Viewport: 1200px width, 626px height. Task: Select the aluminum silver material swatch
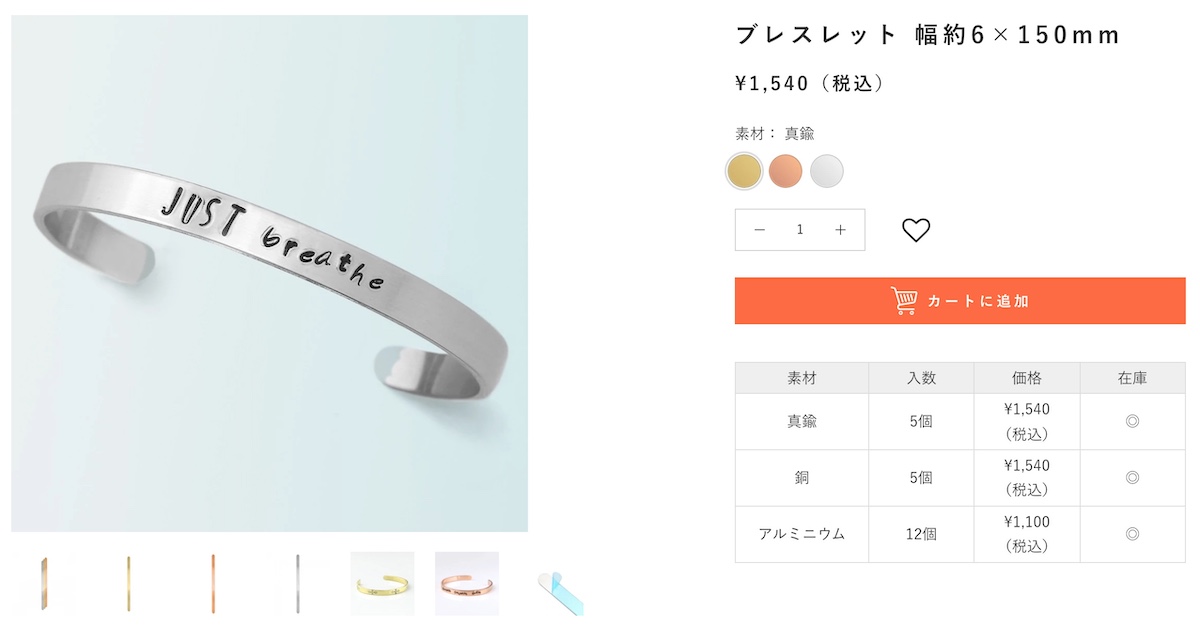pyautogui.click(x=827, y=171)
